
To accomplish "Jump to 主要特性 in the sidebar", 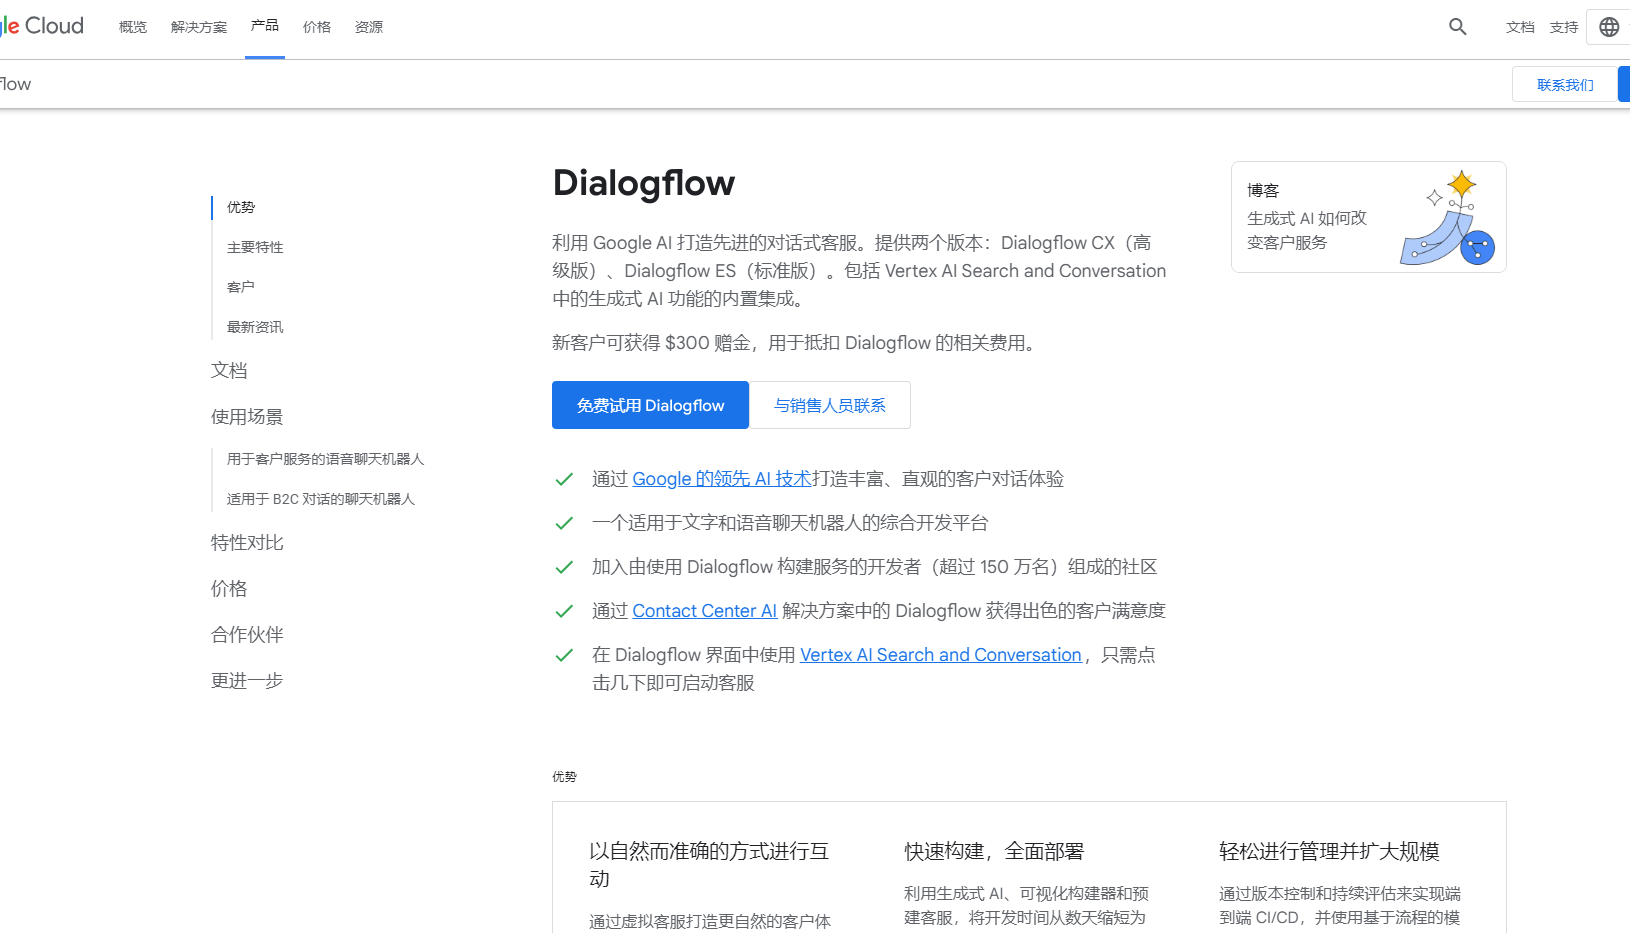I will click(x=255, y=247).
